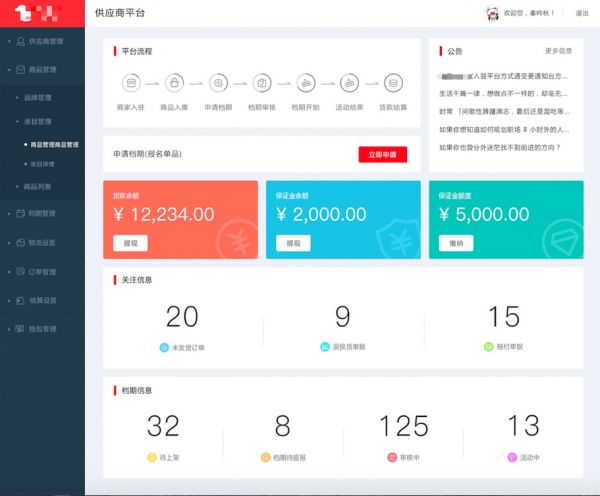Open 品牌管理 in the sidebar
The height and width of the screenshot is (496, 600).
pos(38,98)
